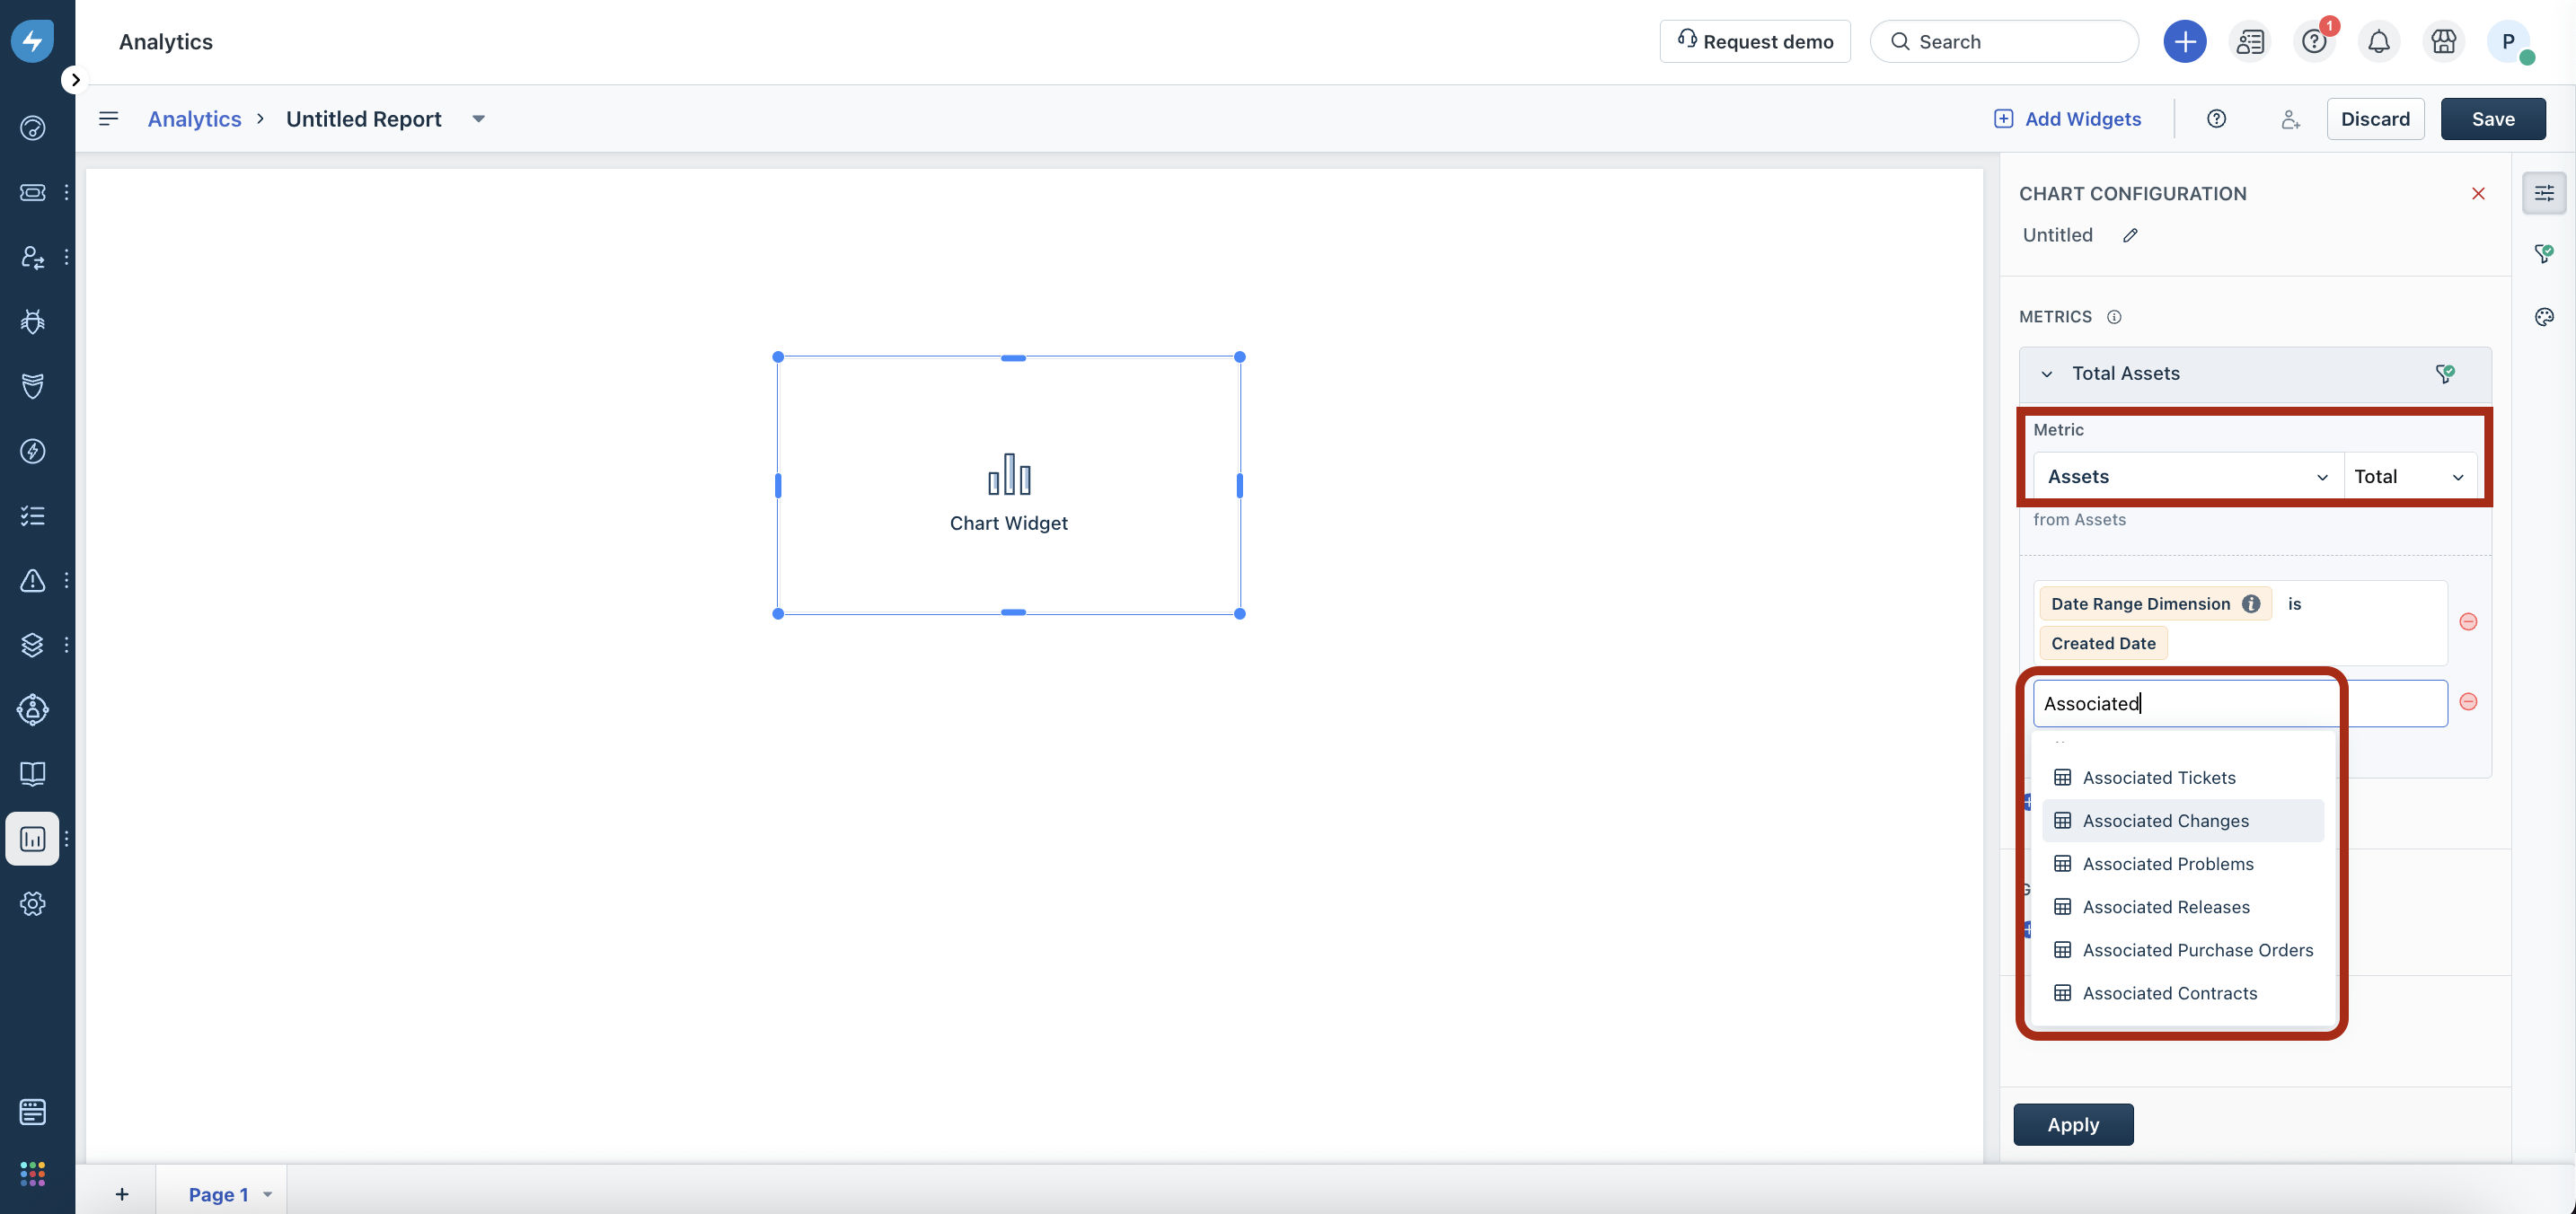The width and height of the screenshot is (2576, 1214).
Task: Open the marketplace store icon in header
Action: tap(2443, 41)
